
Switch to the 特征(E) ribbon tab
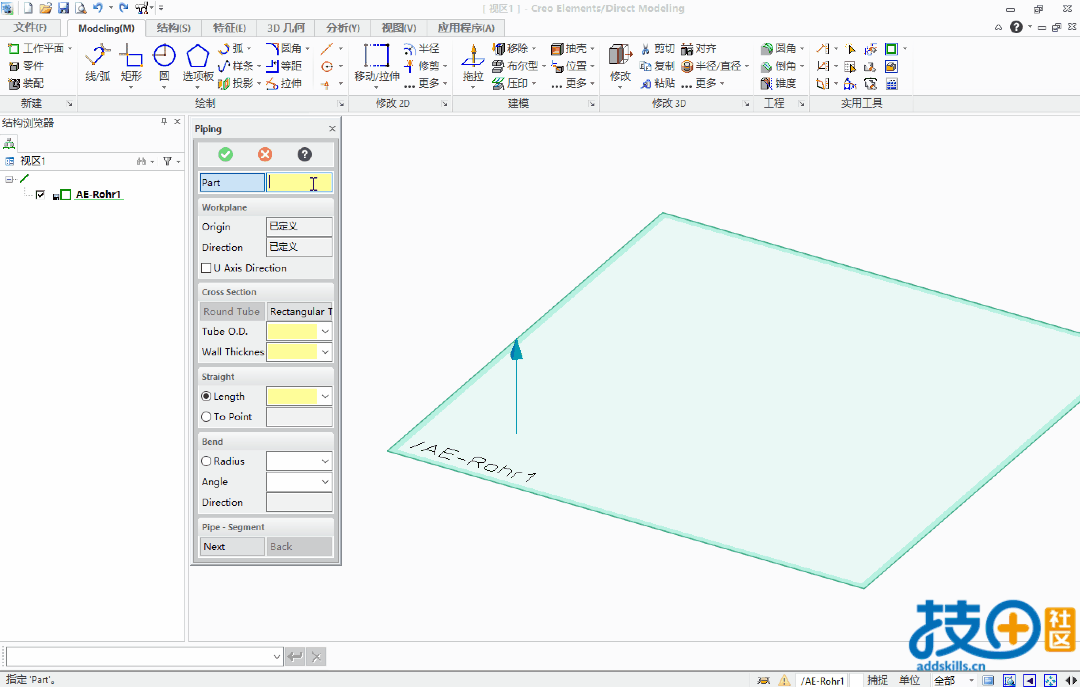[229, 28]
